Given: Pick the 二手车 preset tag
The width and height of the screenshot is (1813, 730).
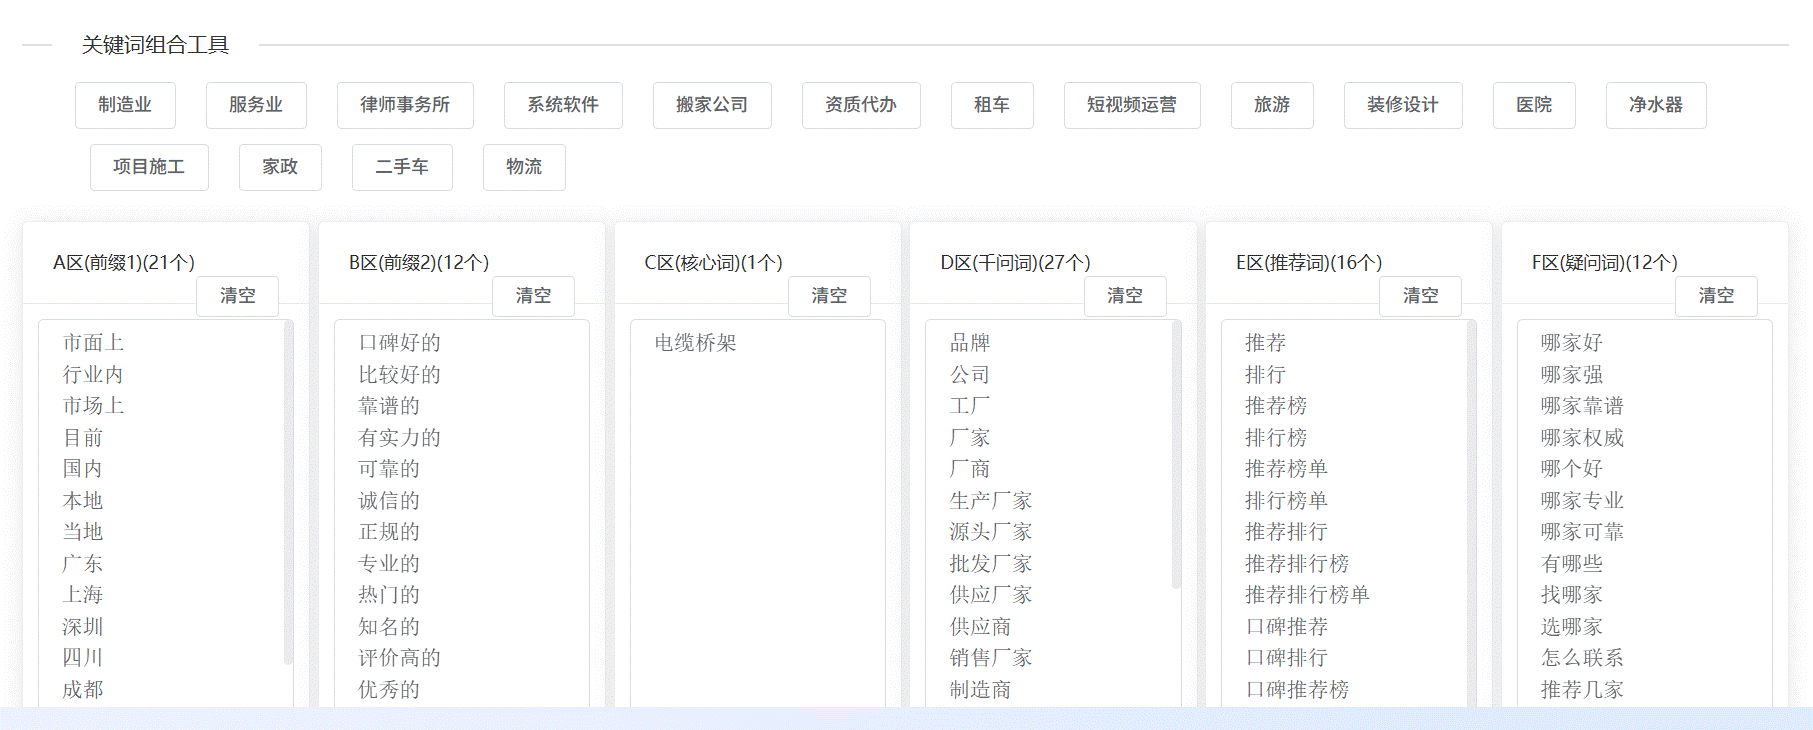Looking at the screenshot, I should pos(402,167).
